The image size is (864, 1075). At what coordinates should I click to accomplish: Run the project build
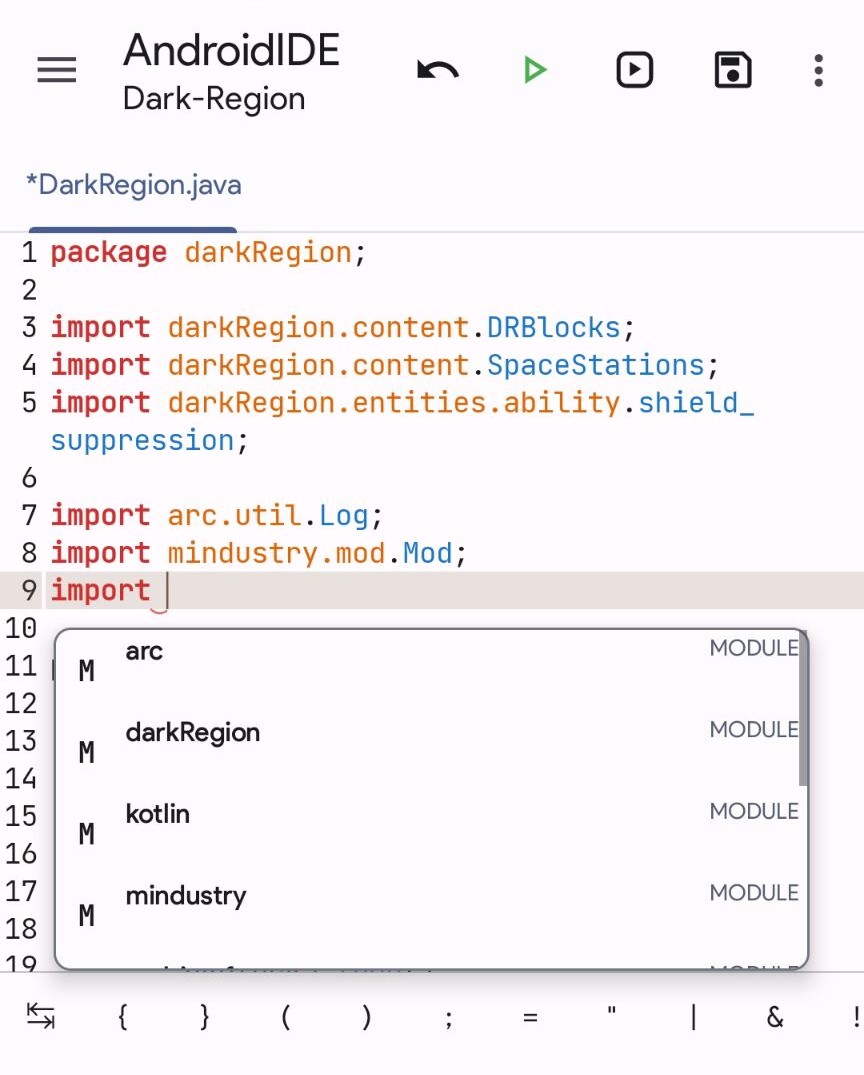click(535, 69)
